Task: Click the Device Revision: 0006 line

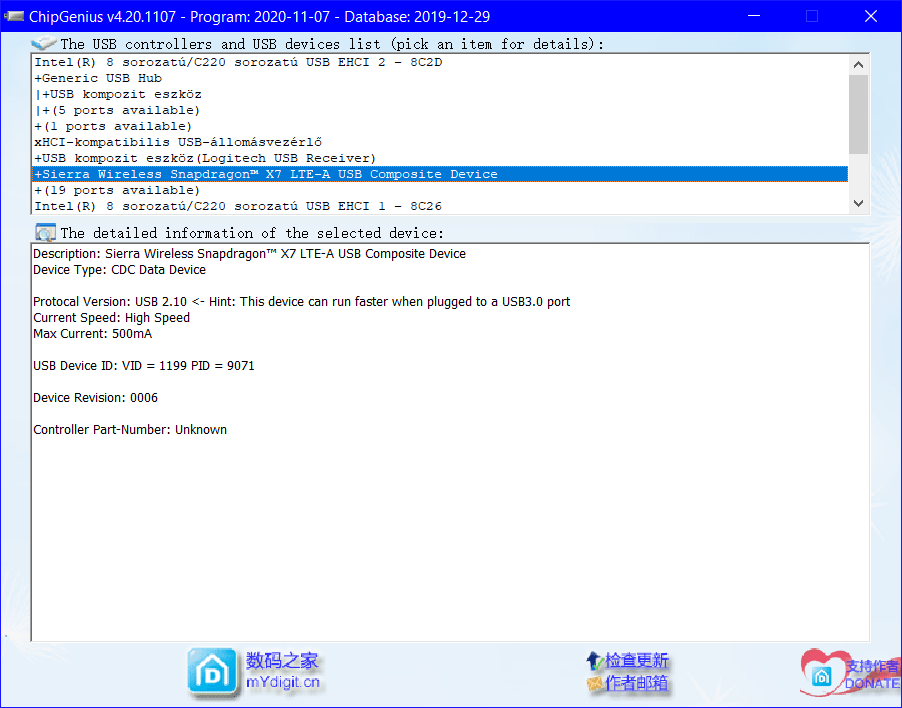Action: point(95,398)
